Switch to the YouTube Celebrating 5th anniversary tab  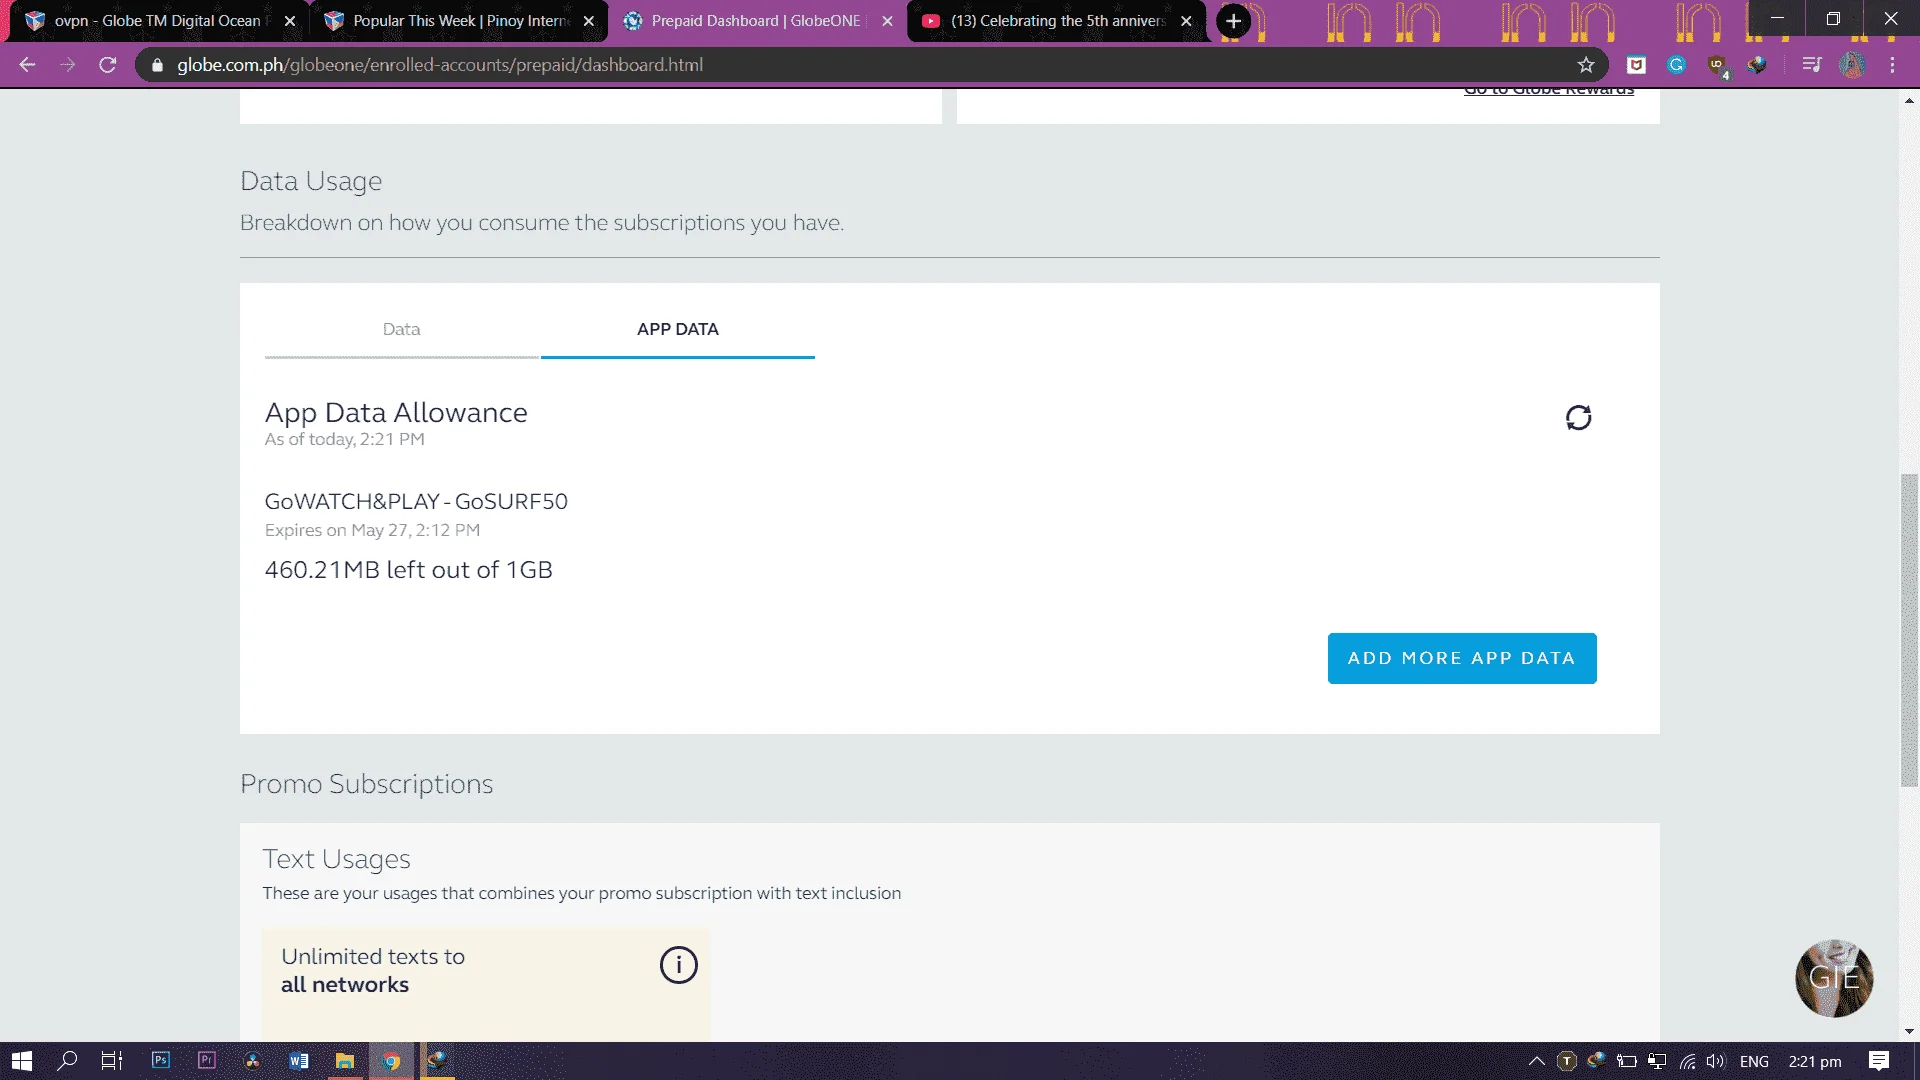[x=1056, y=21]
